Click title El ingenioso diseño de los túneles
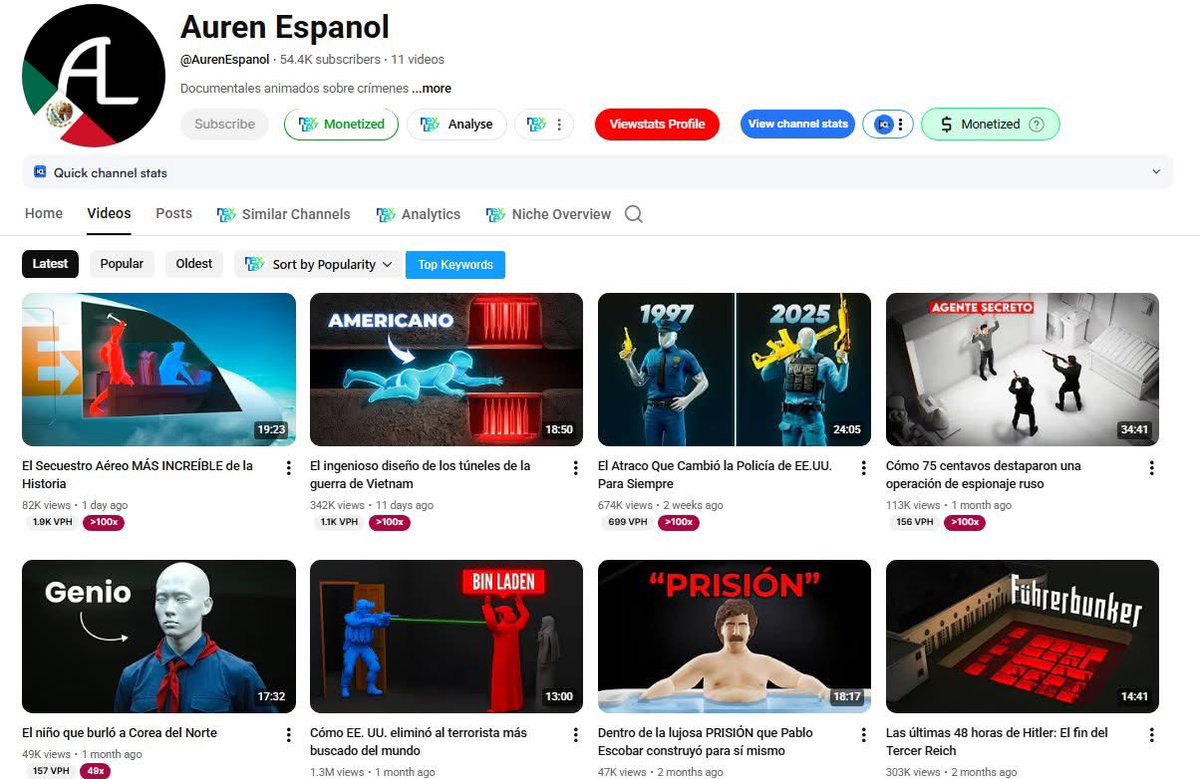1200x779 pixels. coord(420,475)
